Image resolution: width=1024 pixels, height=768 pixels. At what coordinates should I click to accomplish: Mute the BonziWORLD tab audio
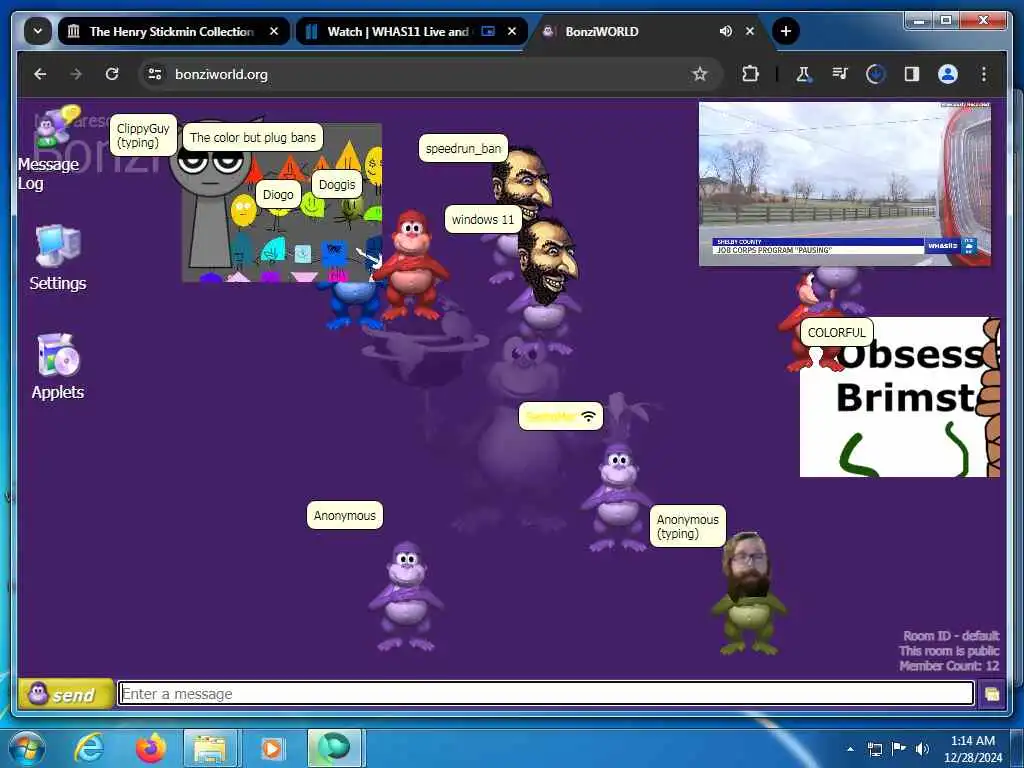tap(726, 31)
